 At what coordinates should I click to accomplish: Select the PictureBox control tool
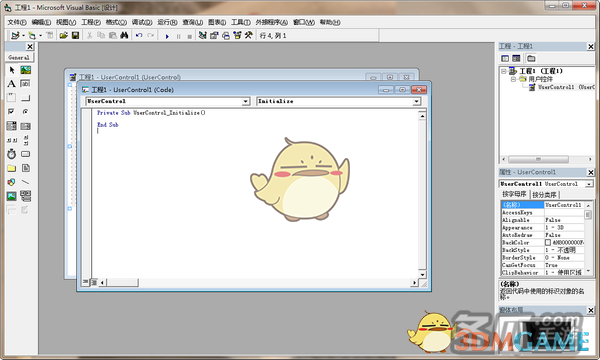click(x=26, y=70)
